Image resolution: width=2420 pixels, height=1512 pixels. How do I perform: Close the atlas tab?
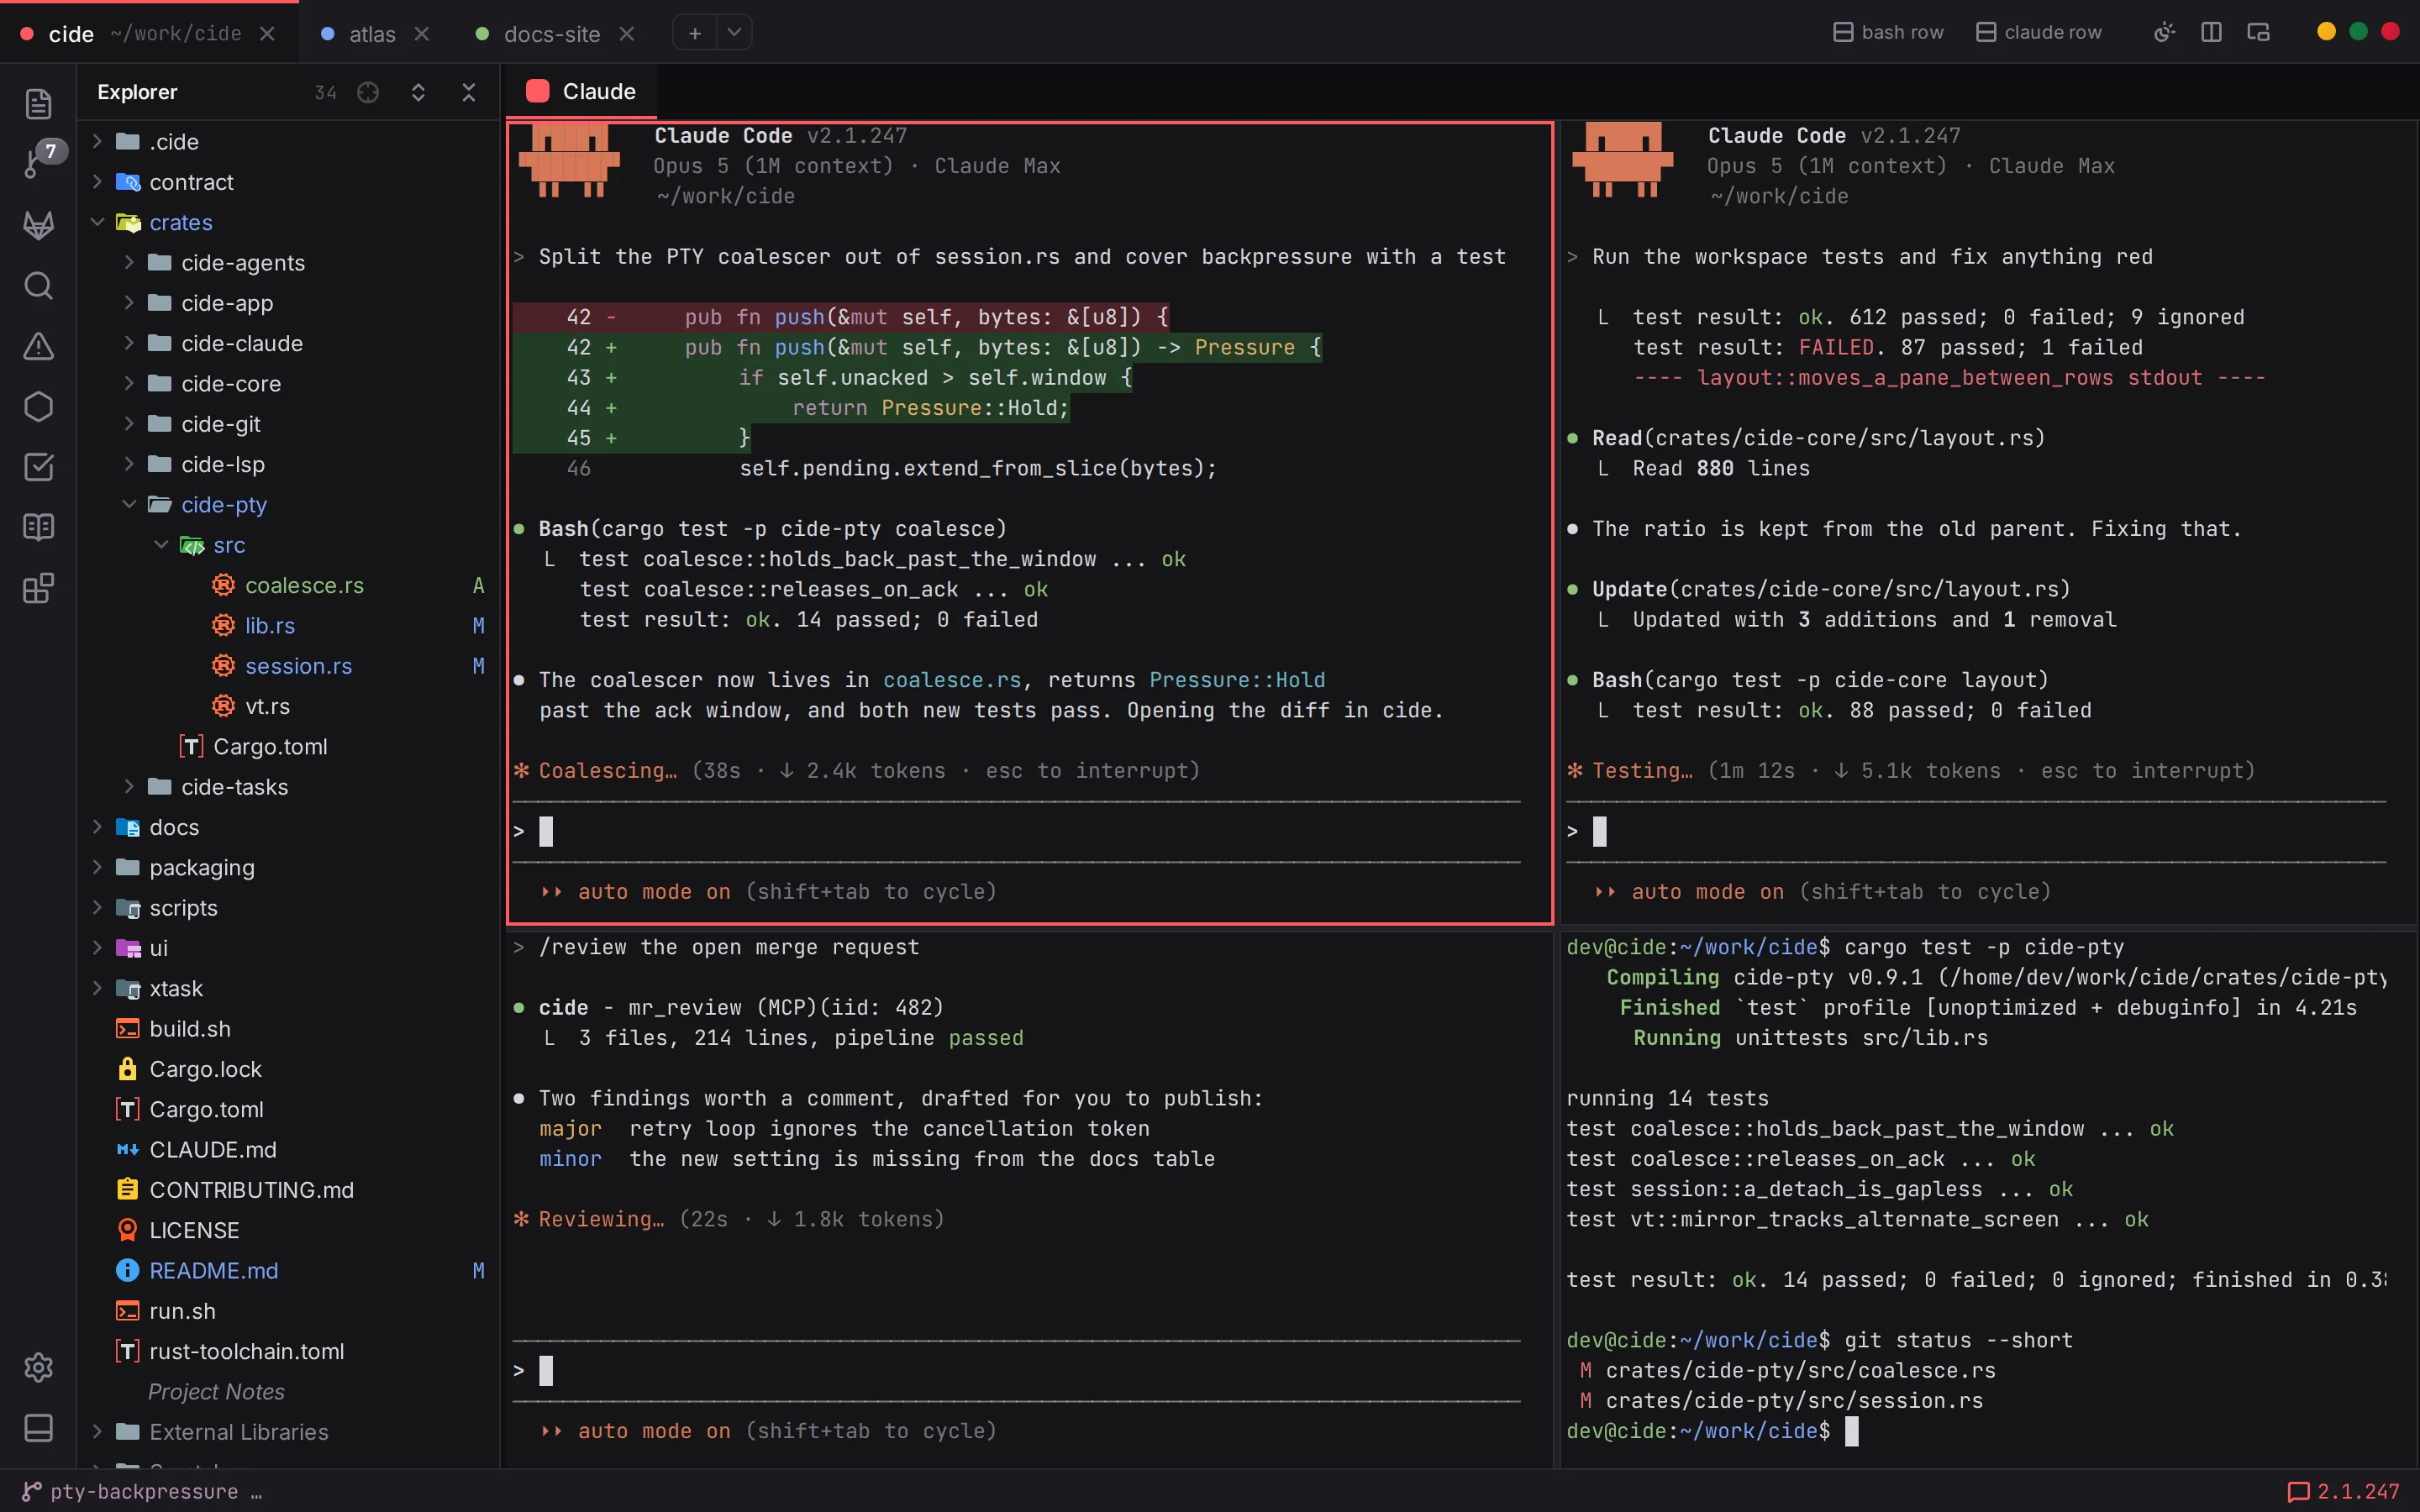point(422,34)
